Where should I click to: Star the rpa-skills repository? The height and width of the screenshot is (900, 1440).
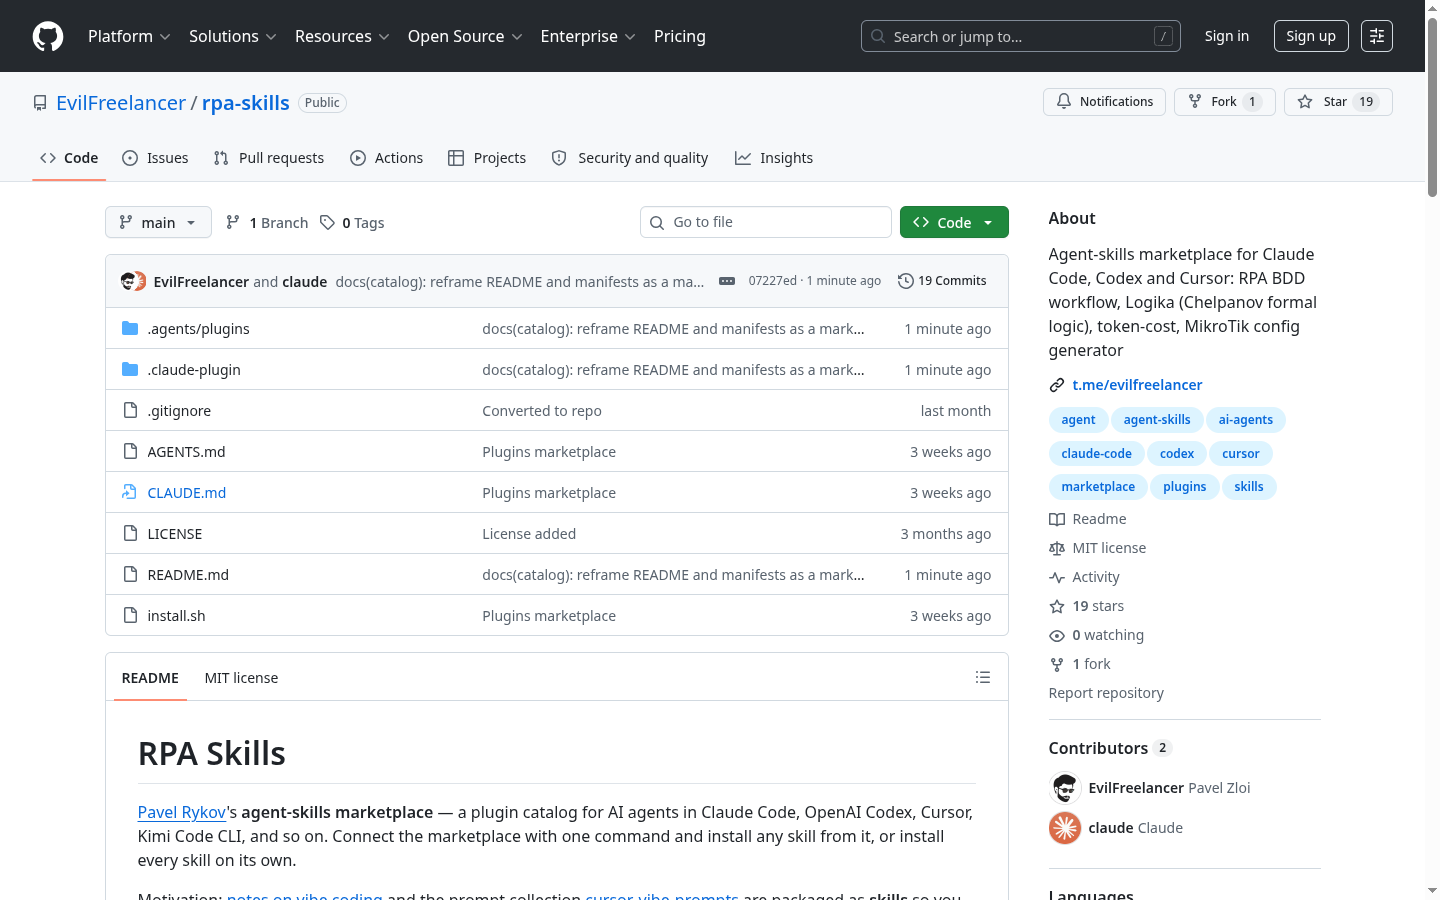[x=1338, y=102]
